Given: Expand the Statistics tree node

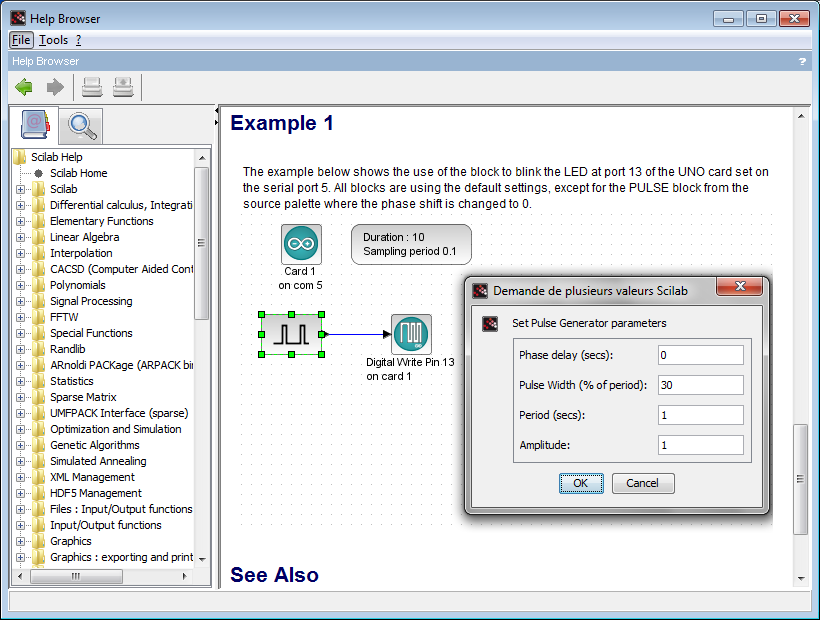Looking at the screenshot, I should [20, 381].
